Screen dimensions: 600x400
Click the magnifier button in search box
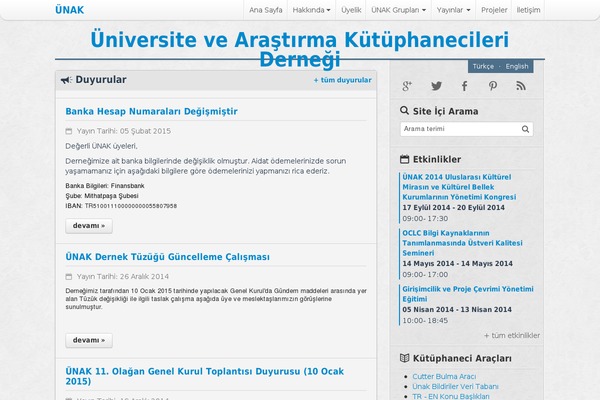click(525, 129)
